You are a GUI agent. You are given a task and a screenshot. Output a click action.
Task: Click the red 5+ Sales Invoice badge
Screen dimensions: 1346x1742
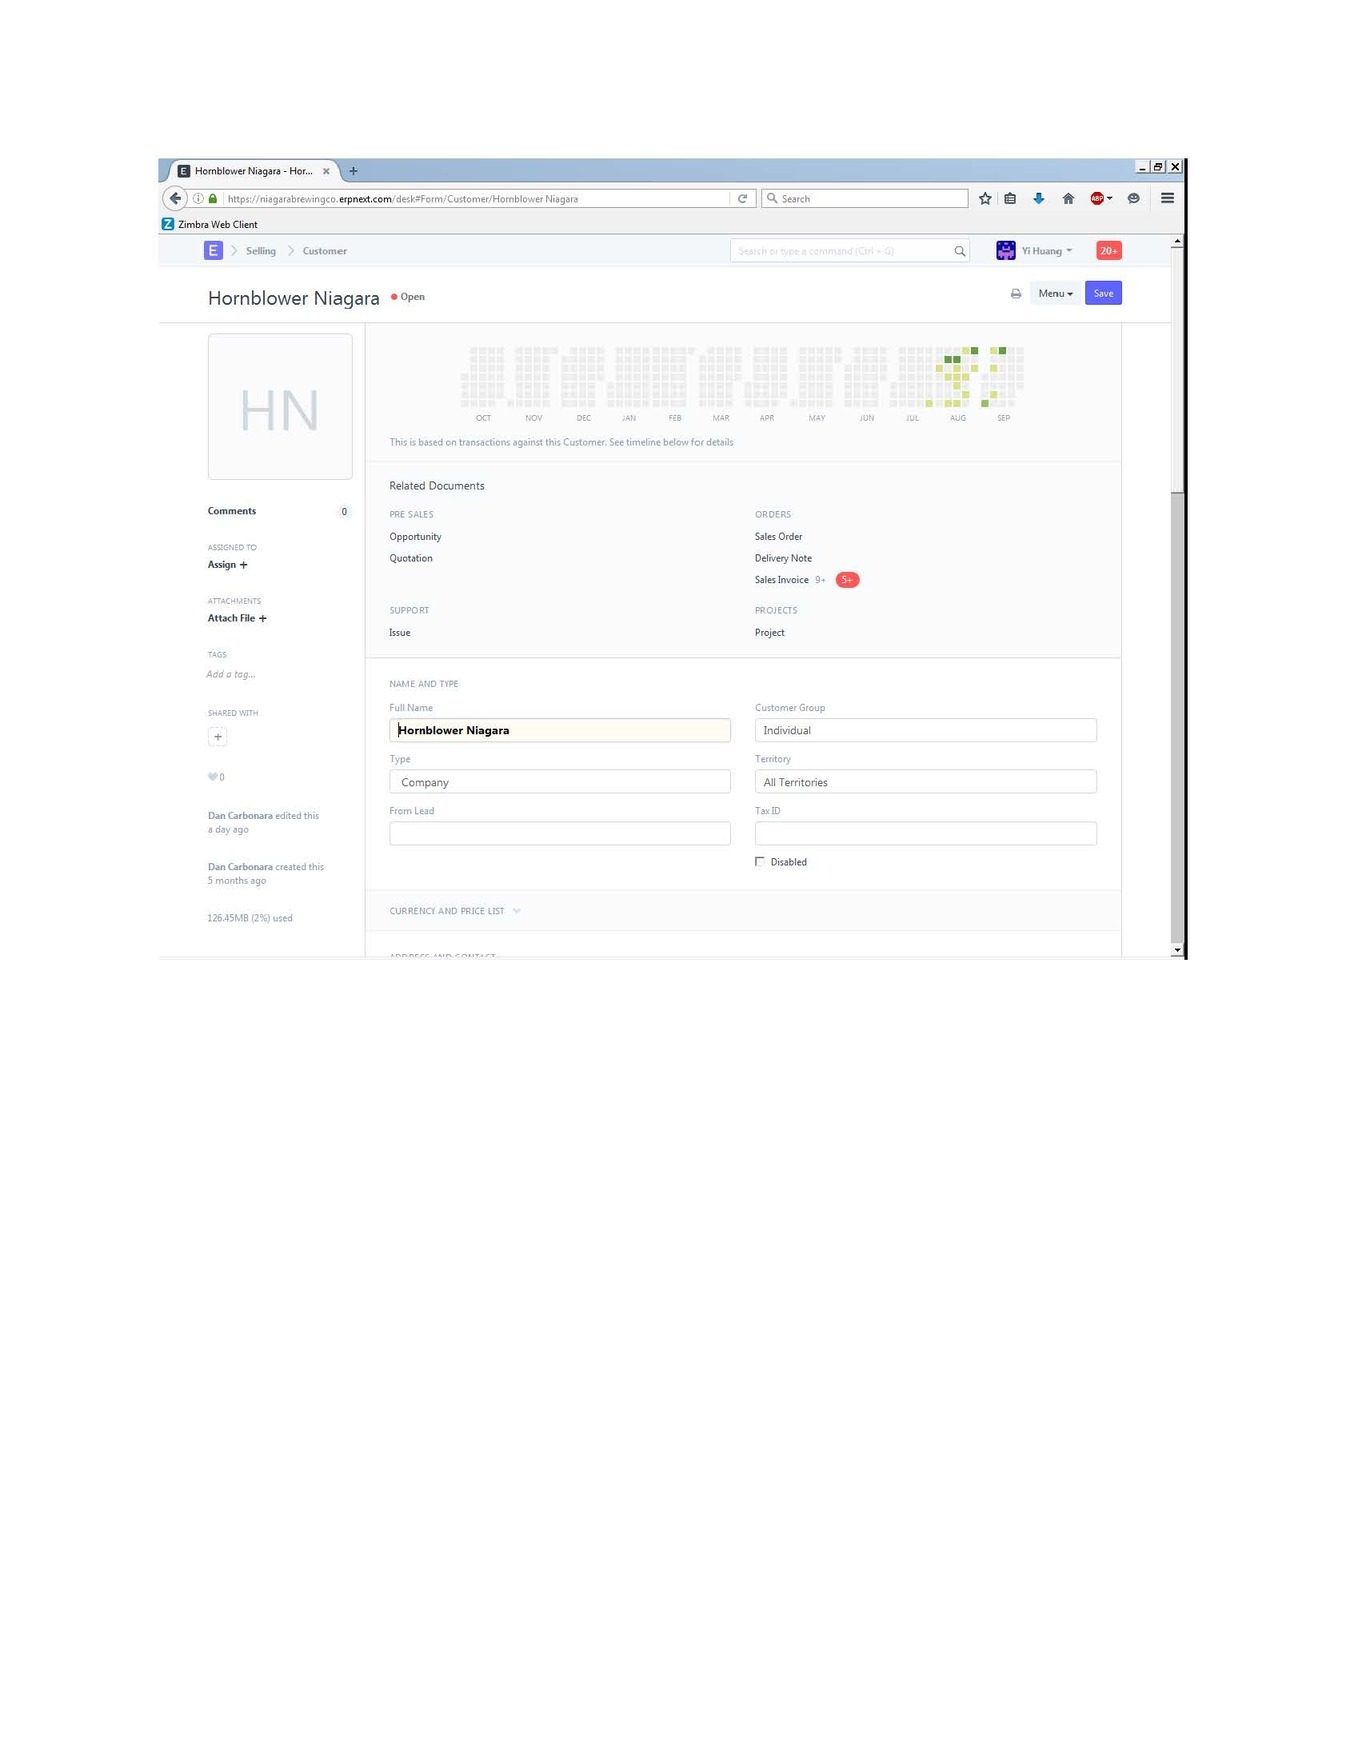tap(847, 580)
